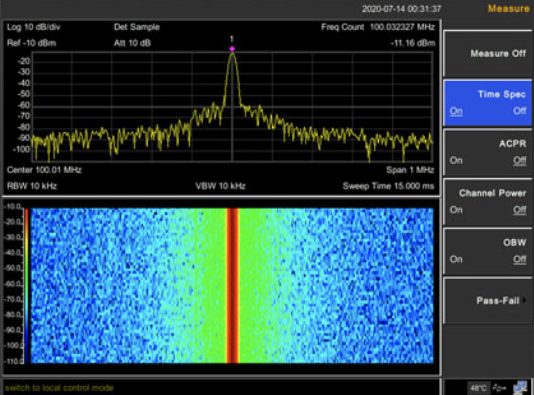Click the red carrier band in spectrogram
534x395 pixels.
click(233, 285)
